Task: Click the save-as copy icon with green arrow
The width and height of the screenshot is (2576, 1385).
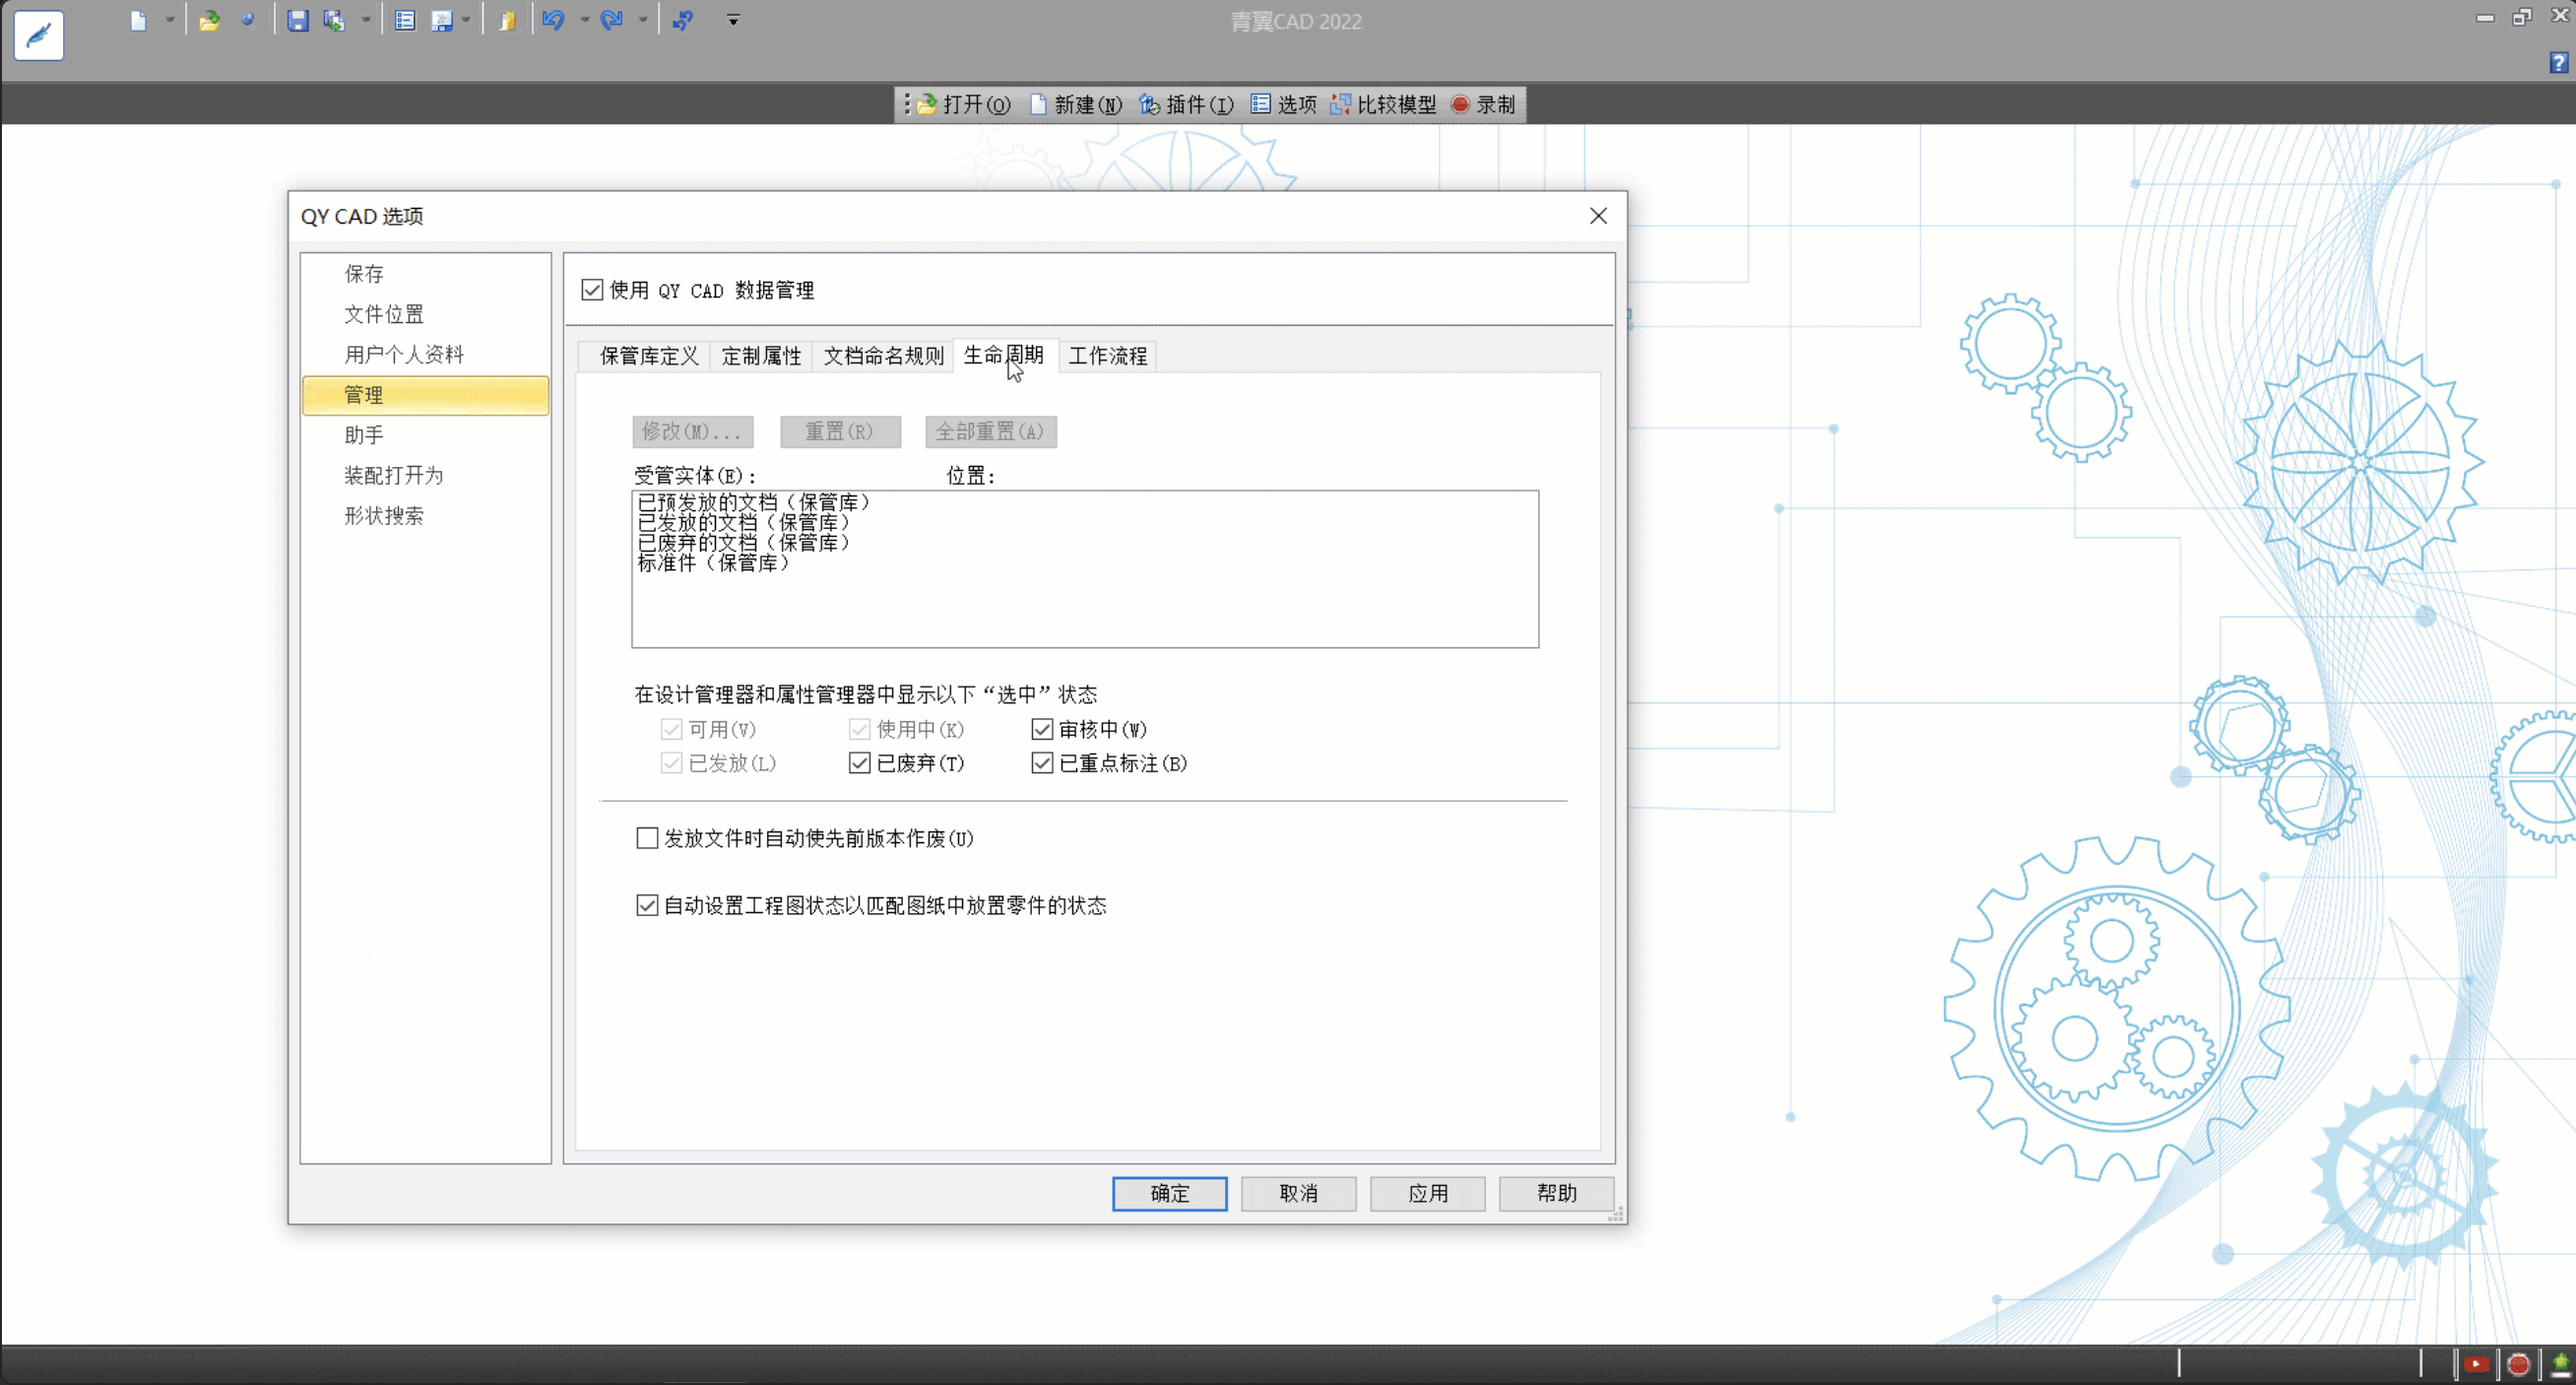Action: pyautogui.click(x=334, y=20)
